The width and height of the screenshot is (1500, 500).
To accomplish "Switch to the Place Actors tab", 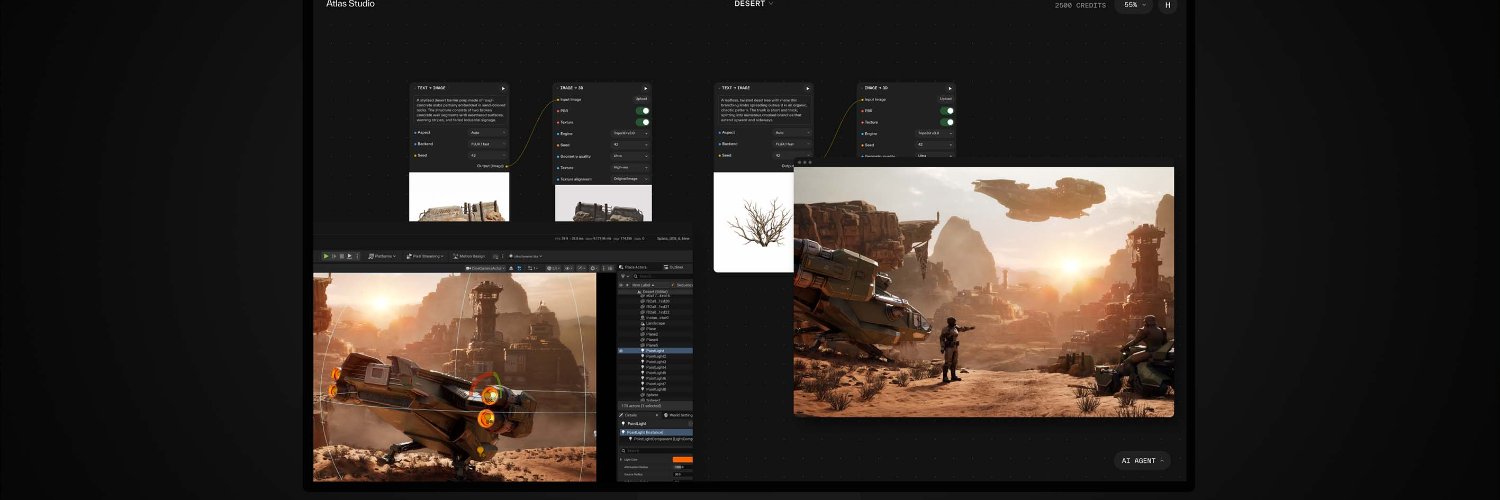I will pos(635,267).
